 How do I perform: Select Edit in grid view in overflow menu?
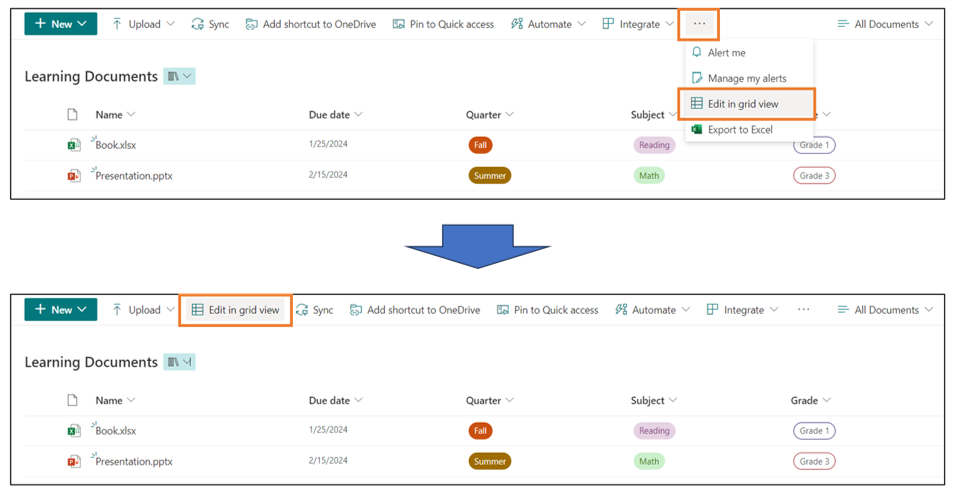(x=749, y=104)
